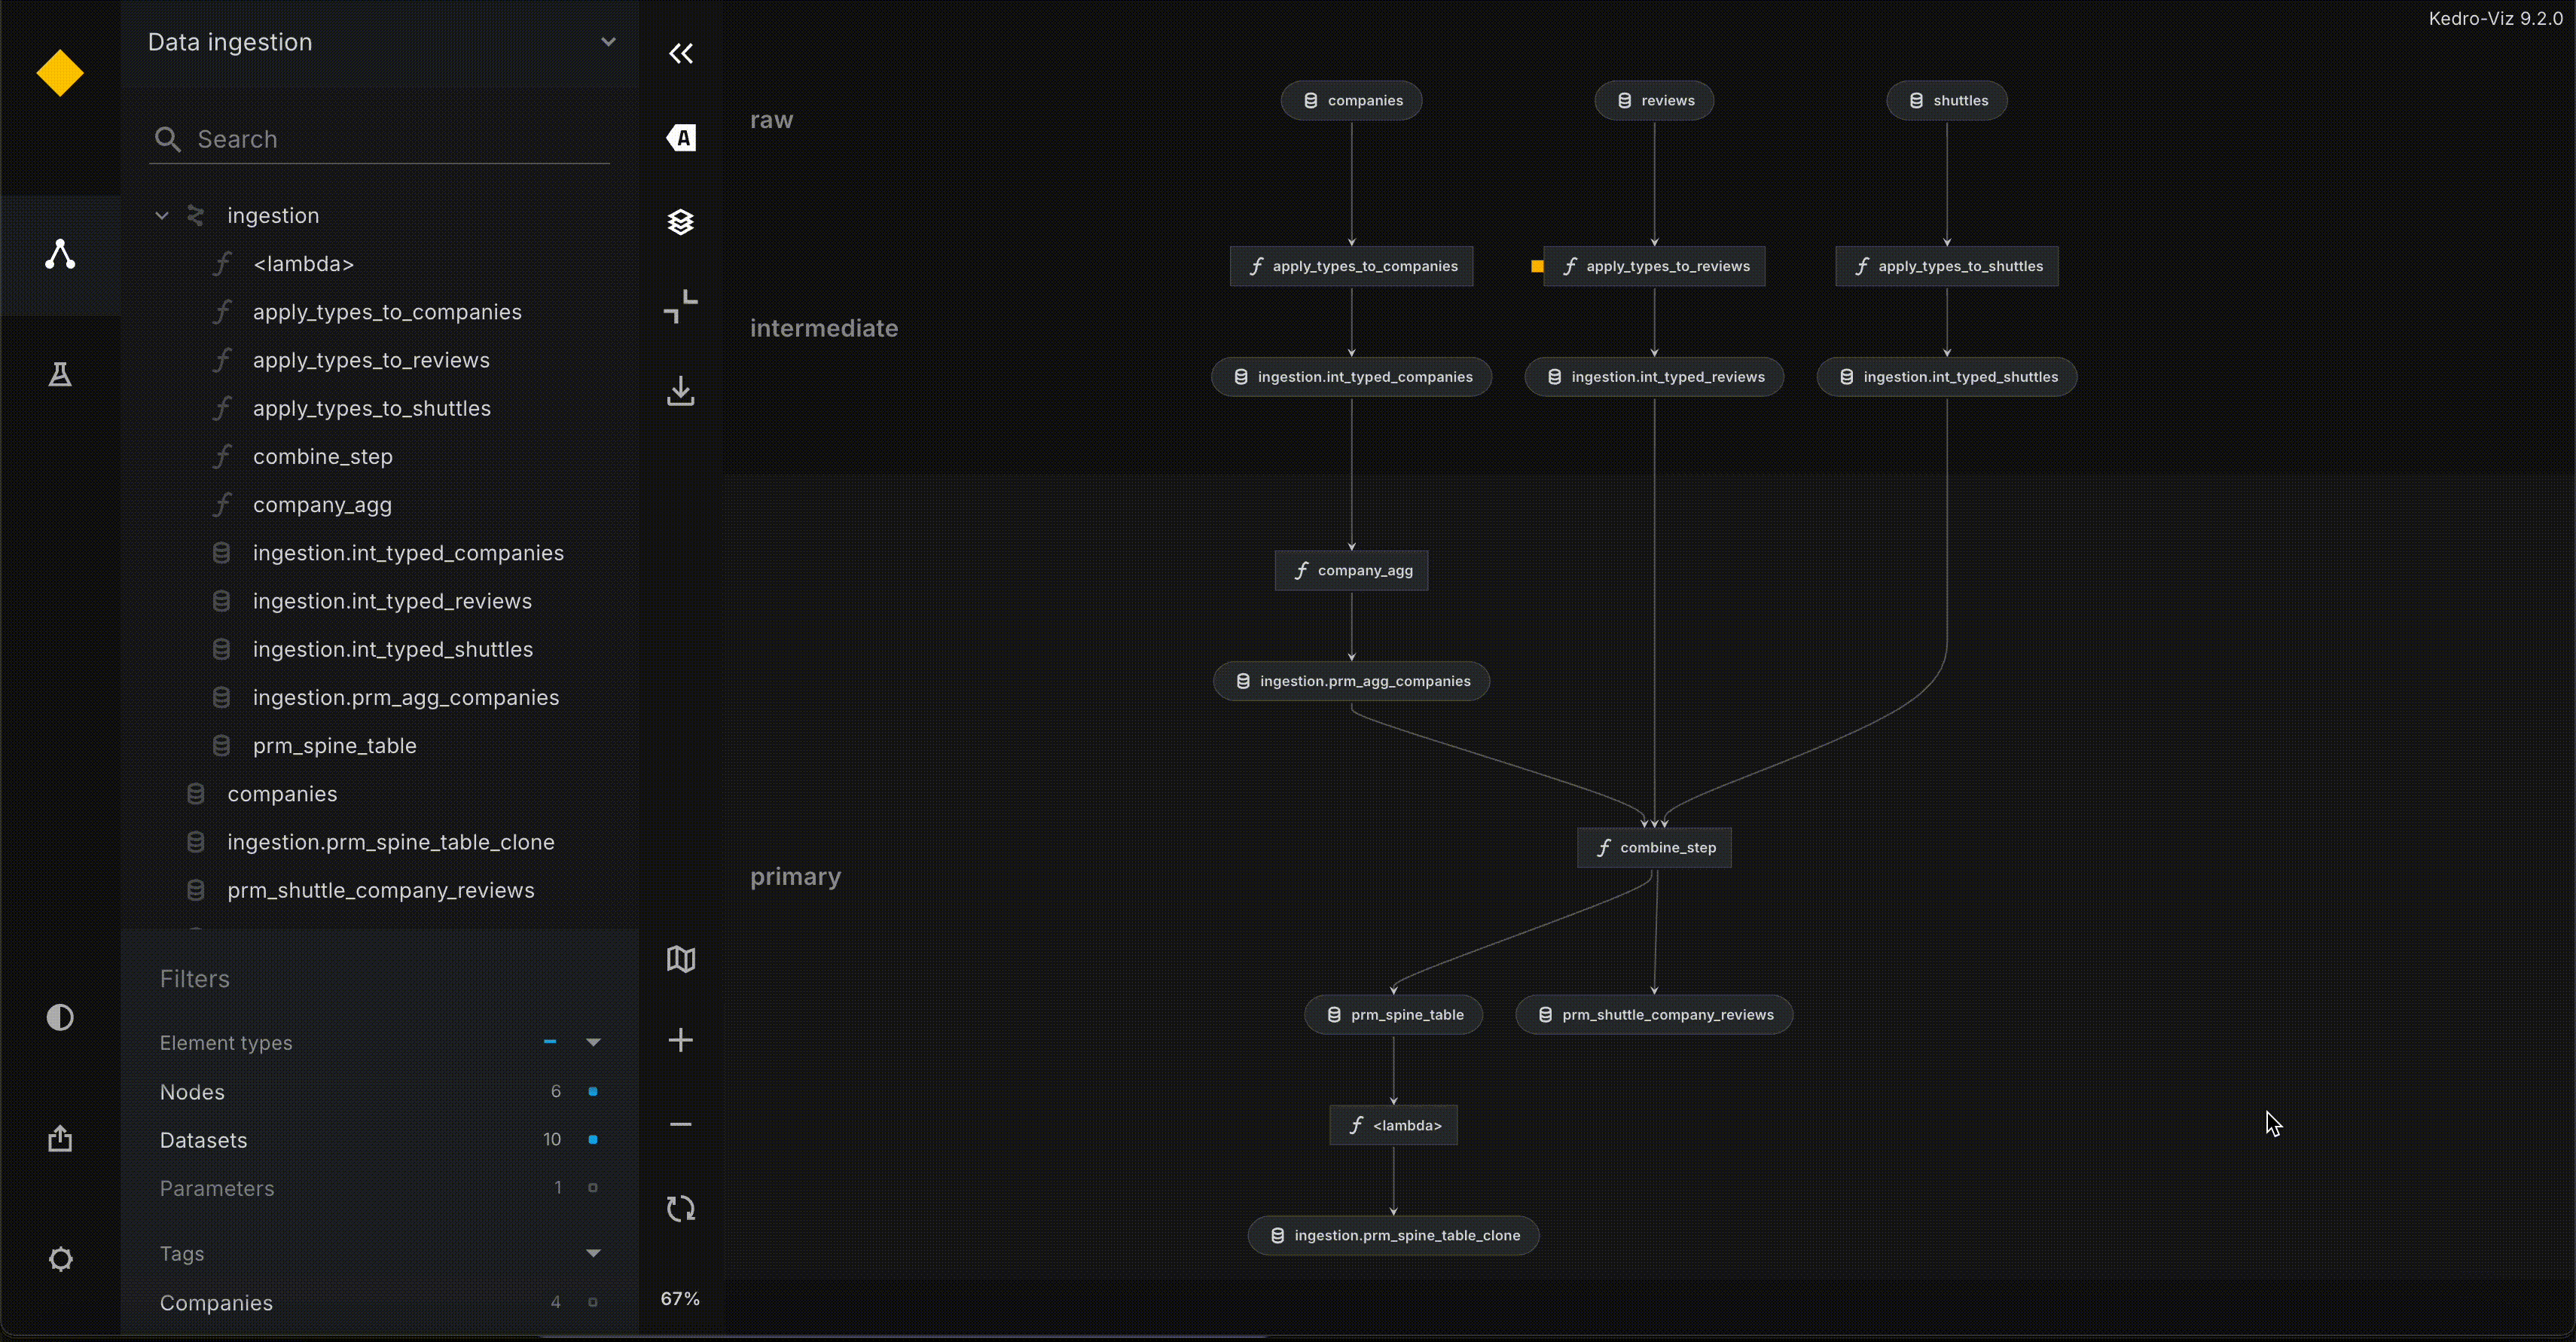Viewport: 2576px width, 1342px height.
Task: Collapse the Element types filter section
Action: tap(593, 1042)
